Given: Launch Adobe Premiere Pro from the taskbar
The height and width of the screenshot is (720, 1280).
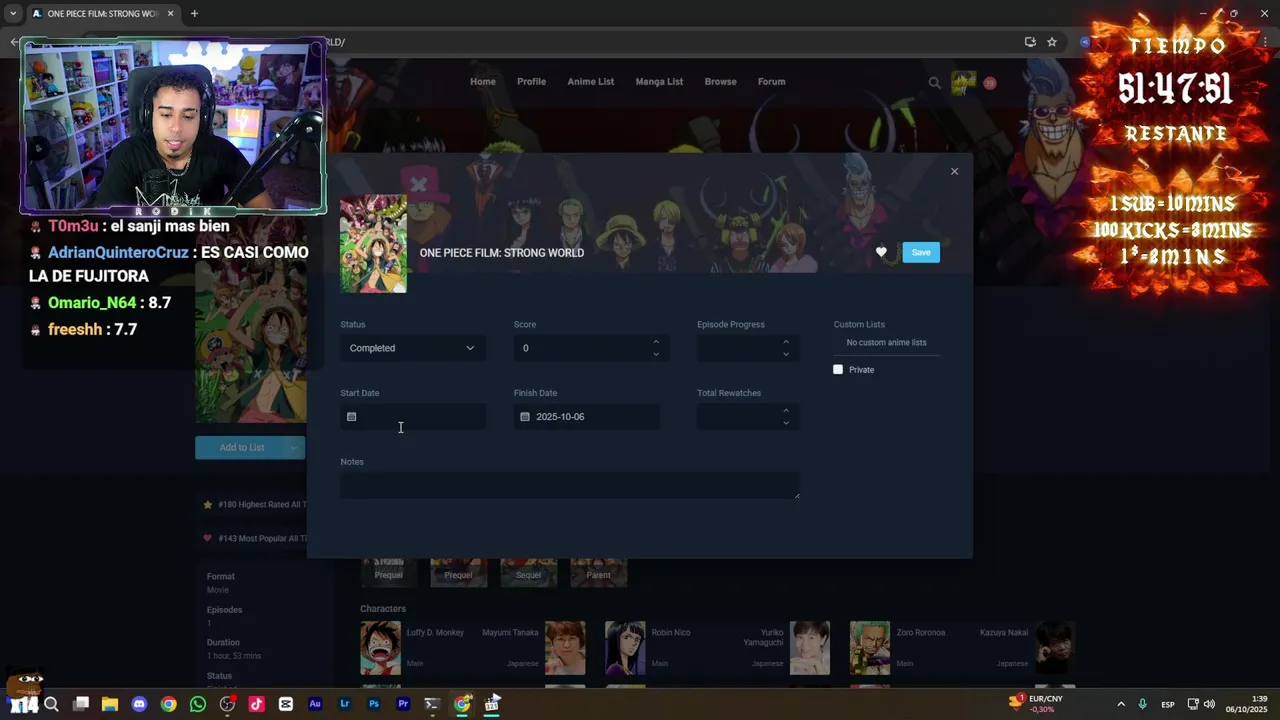Looking at the screenshot, I should (x=403, y=704).
